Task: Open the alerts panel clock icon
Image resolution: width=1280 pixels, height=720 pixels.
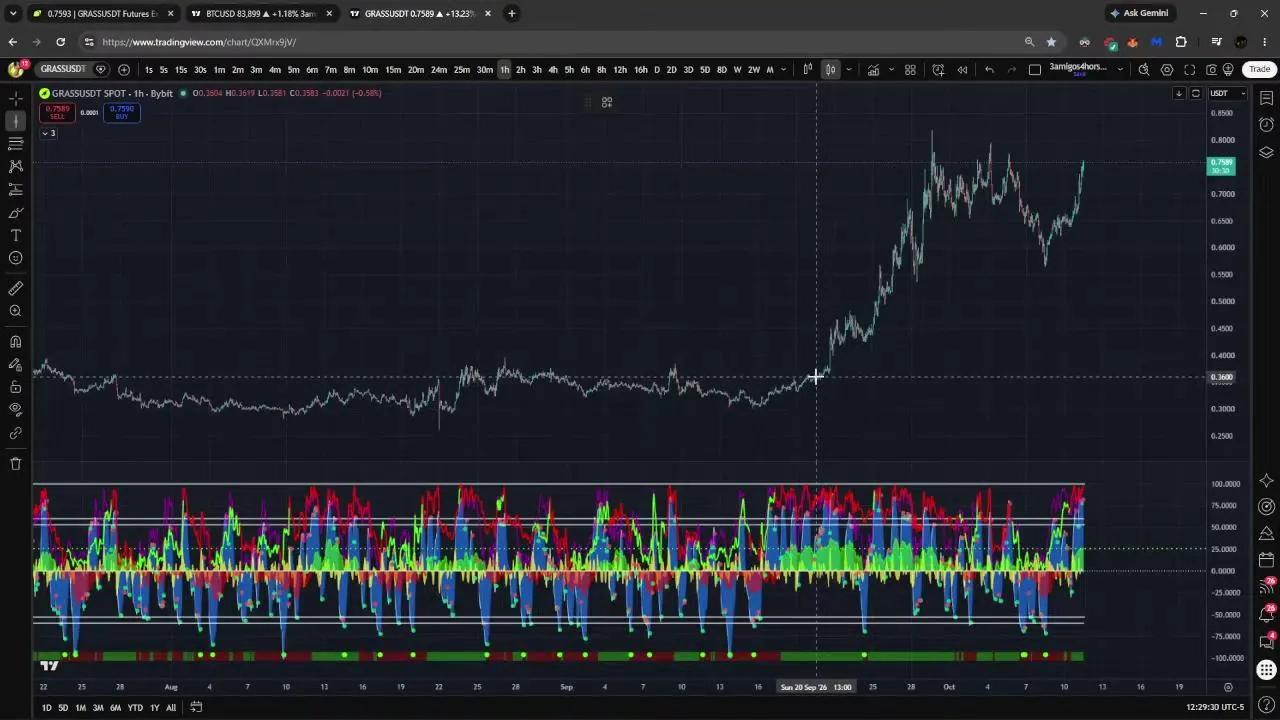Action: click(x=1266, y=125)
